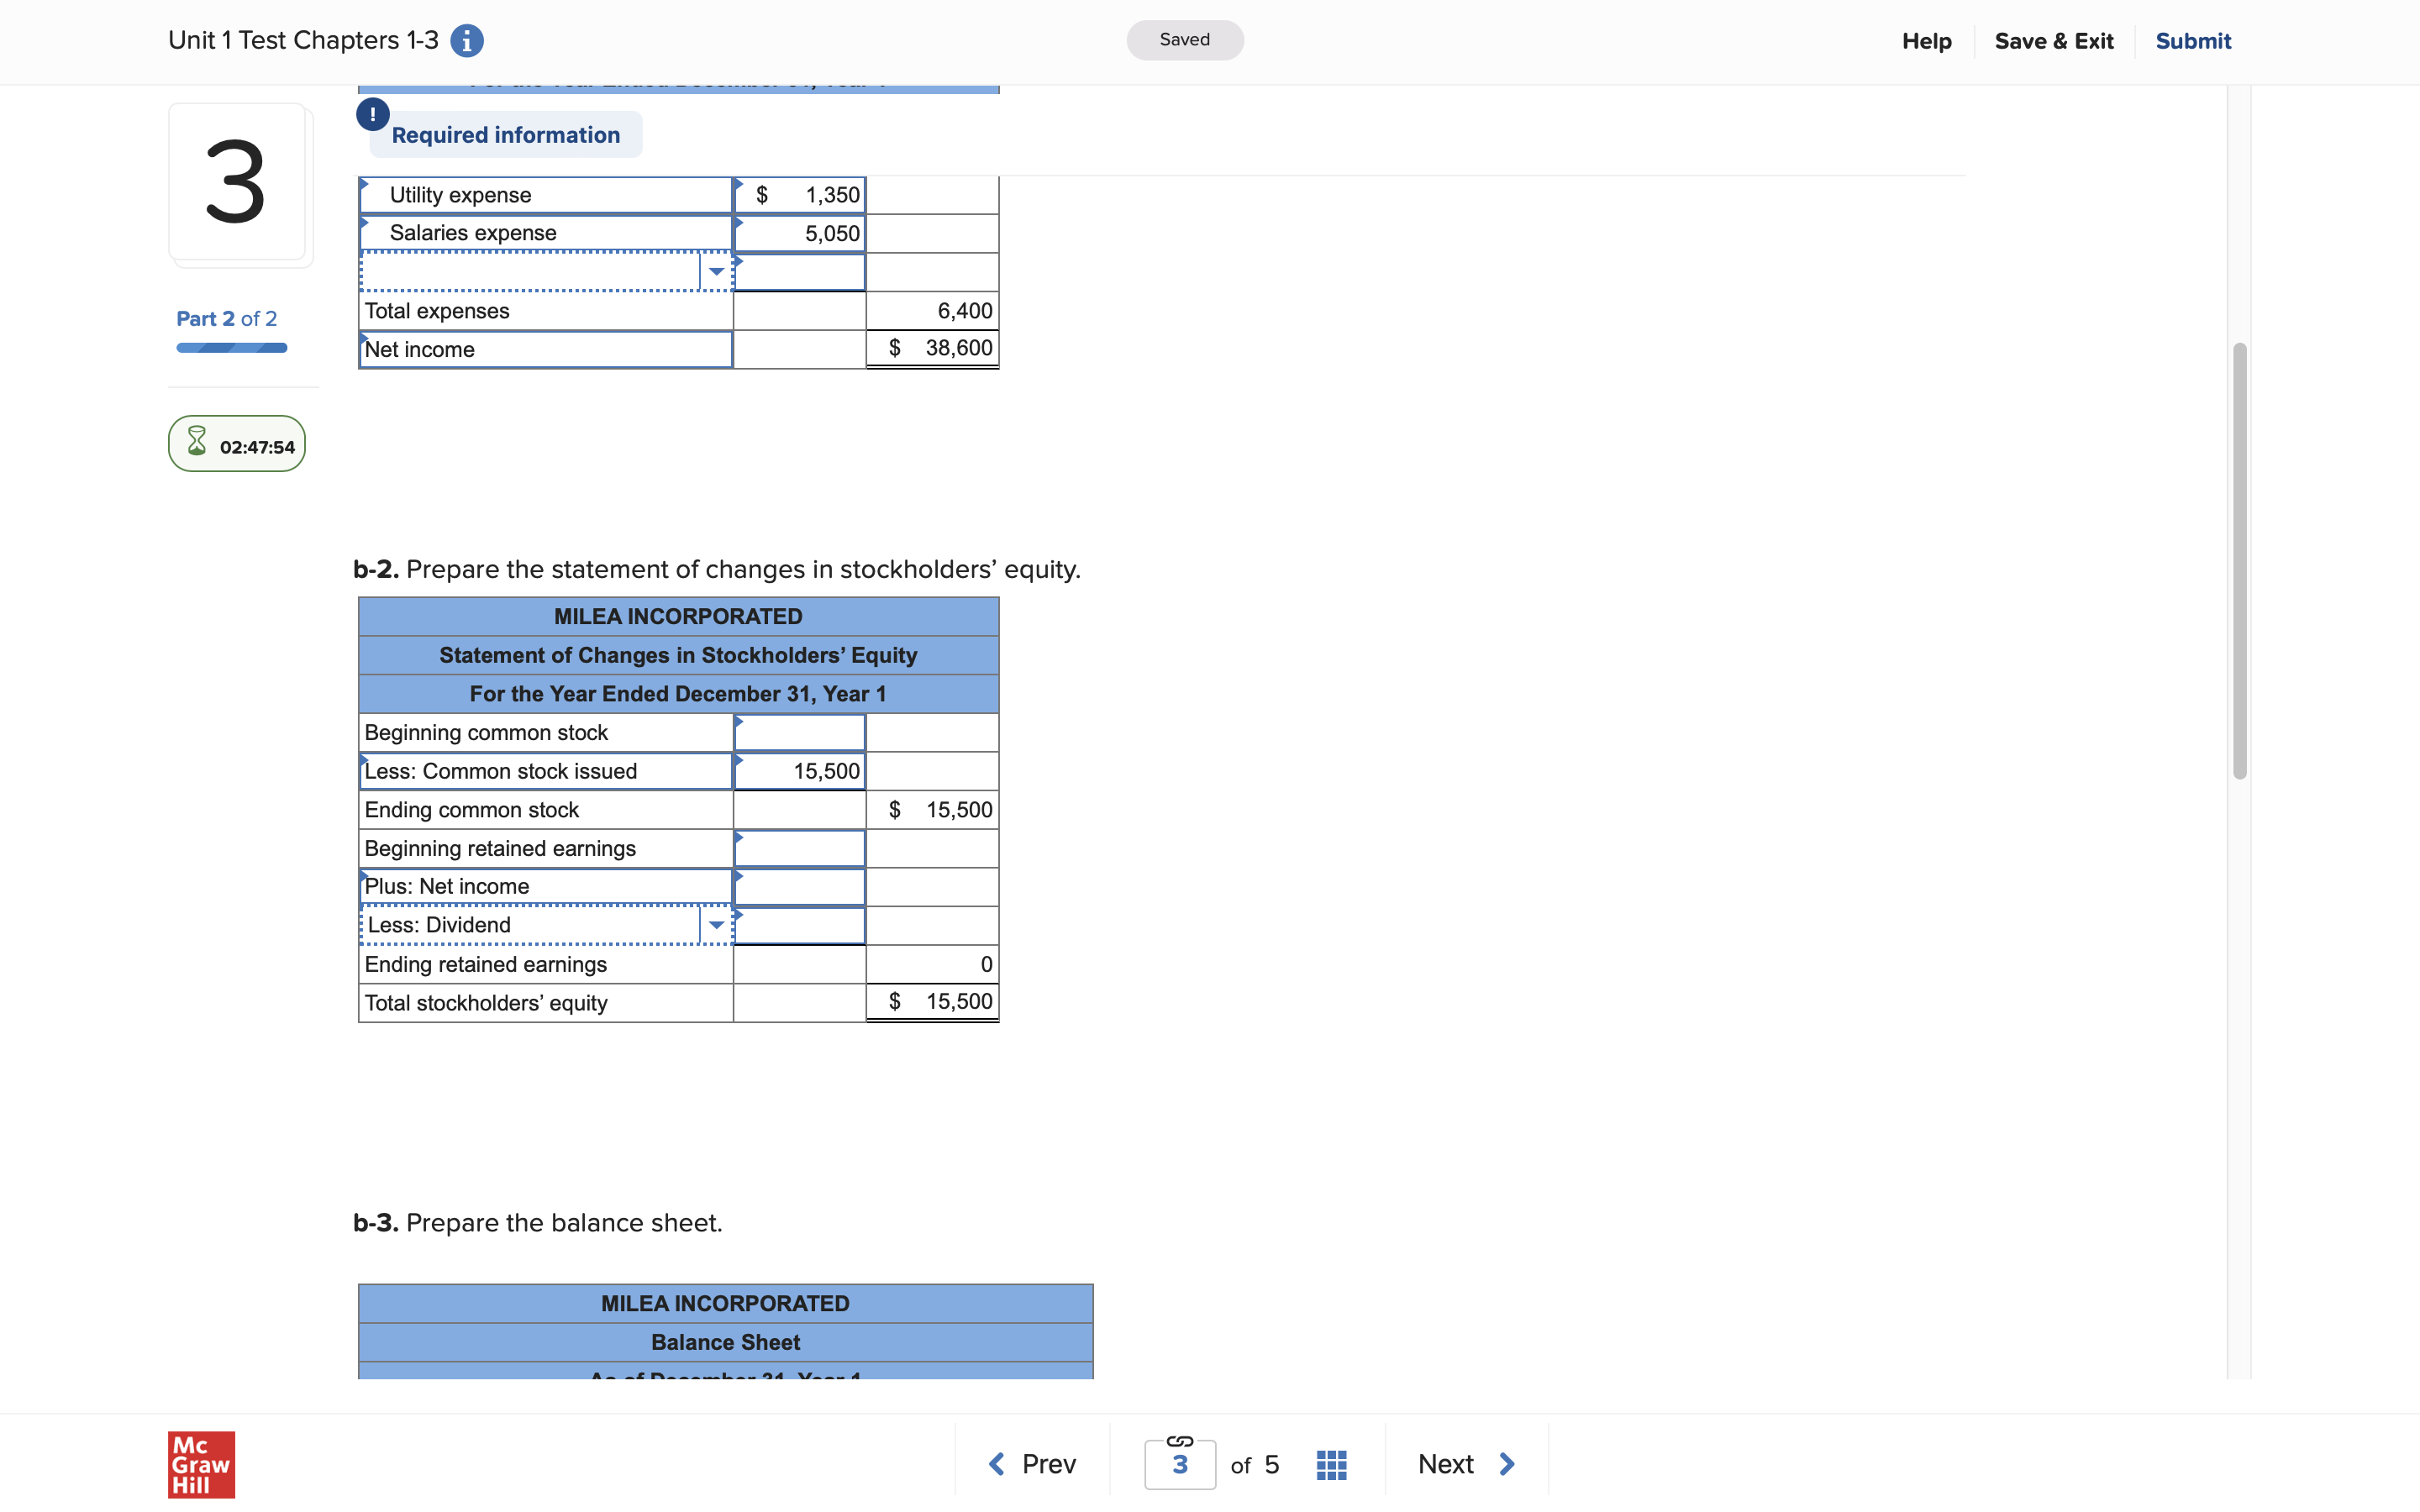This screenshot has width=2420, height=1512.
Task: Click the question number 3 input box
Action: click(1179, 1466)
